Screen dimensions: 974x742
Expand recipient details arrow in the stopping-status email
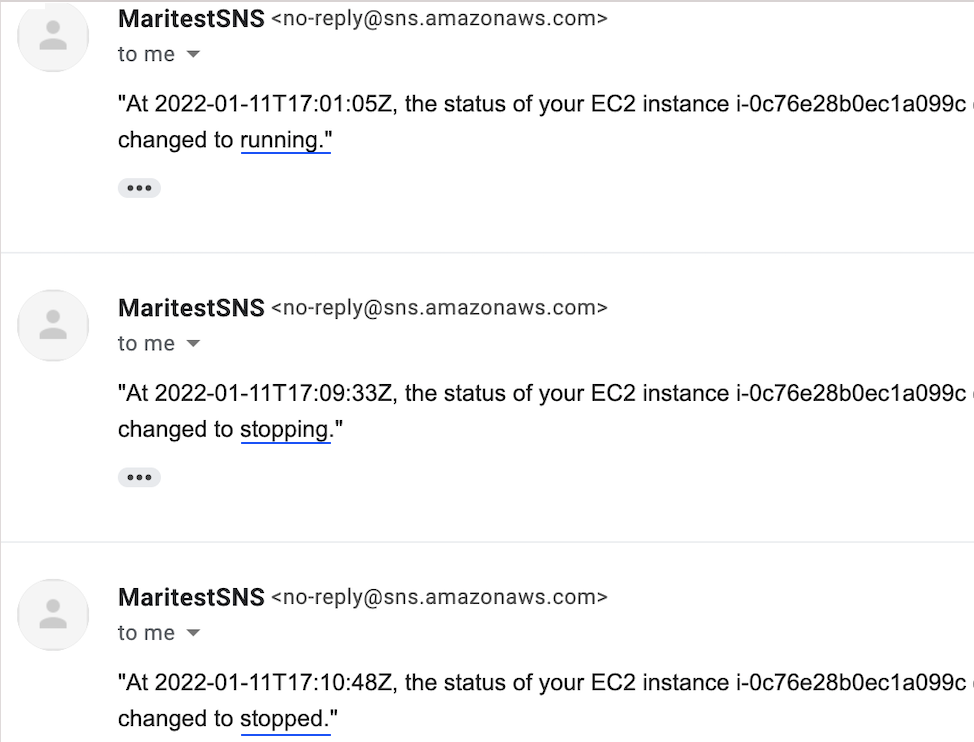pyautogui.click(x=193, y=344)
